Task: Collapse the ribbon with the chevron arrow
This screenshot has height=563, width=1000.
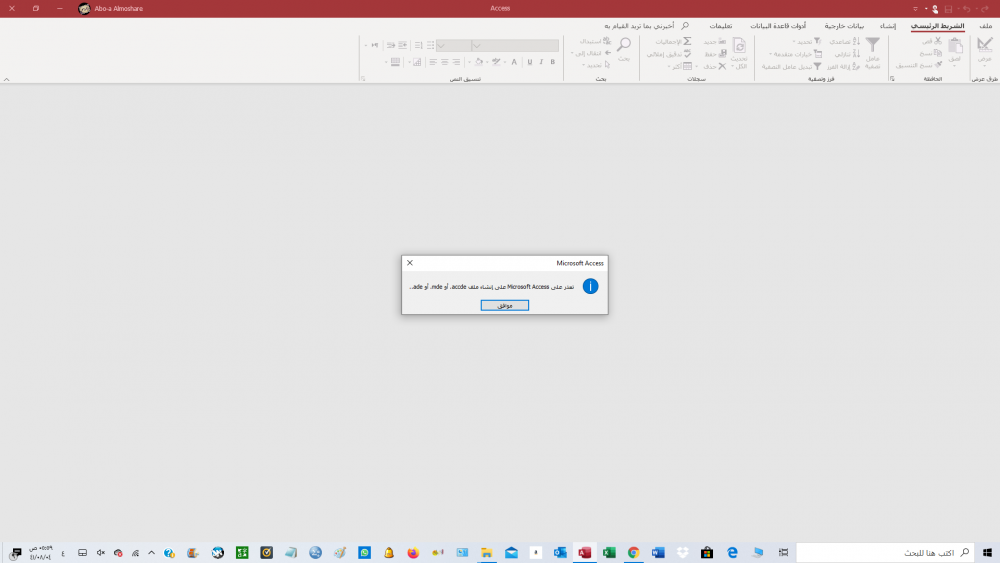Action: pyautogui.click(x=6, y=80)
